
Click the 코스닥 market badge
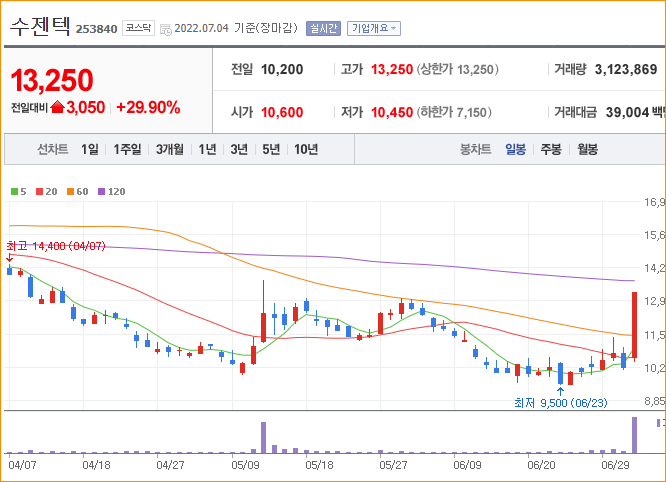point(138,28)
